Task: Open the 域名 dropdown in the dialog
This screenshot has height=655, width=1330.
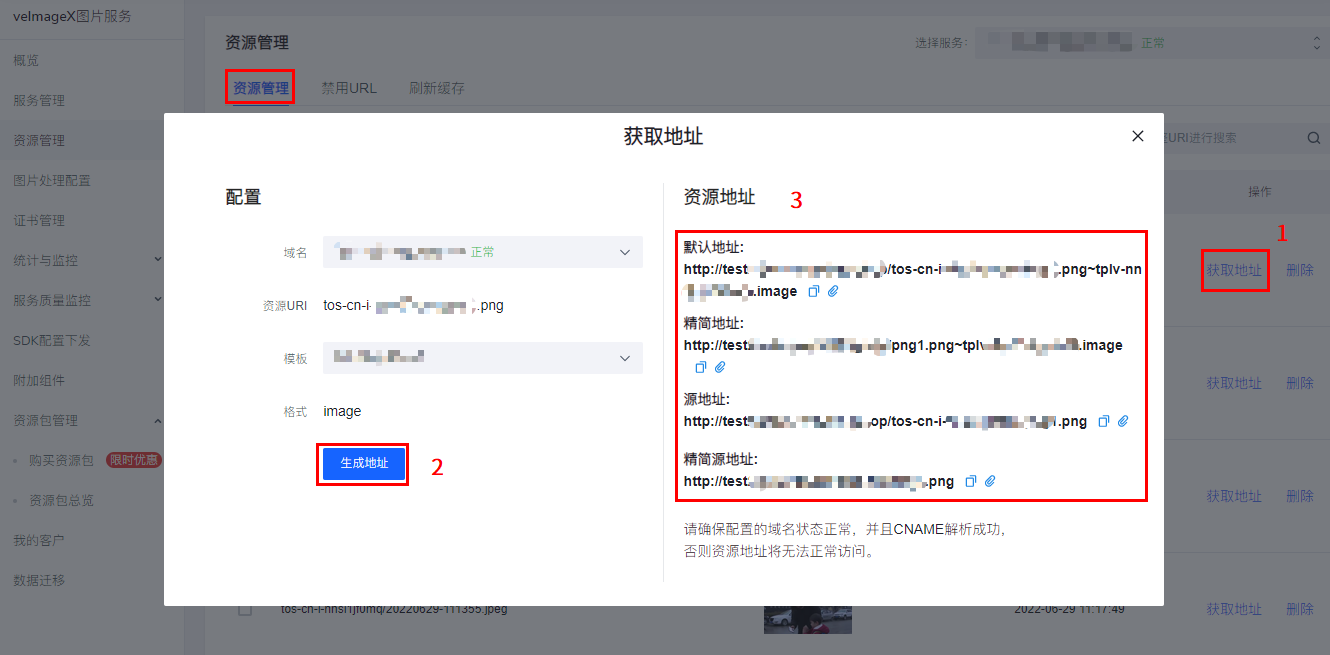Action: pyautogui.click(x=483, y=252)
